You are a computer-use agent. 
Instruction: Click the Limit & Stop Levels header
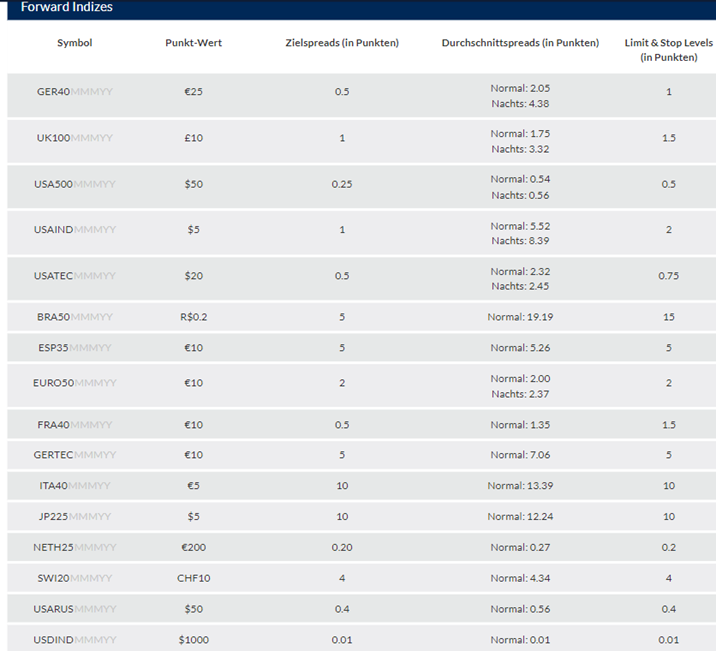(x=669, y=50)
